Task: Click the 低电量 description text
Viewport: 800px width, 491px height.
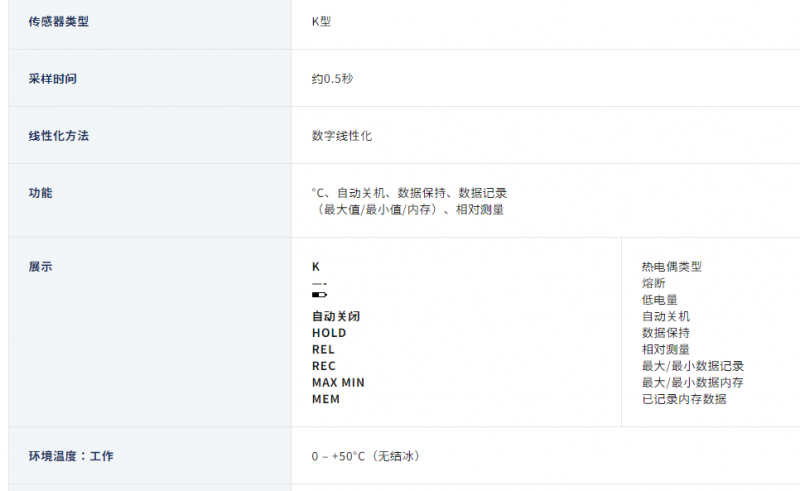Action: pyautogui.click(x=659, y=300)
